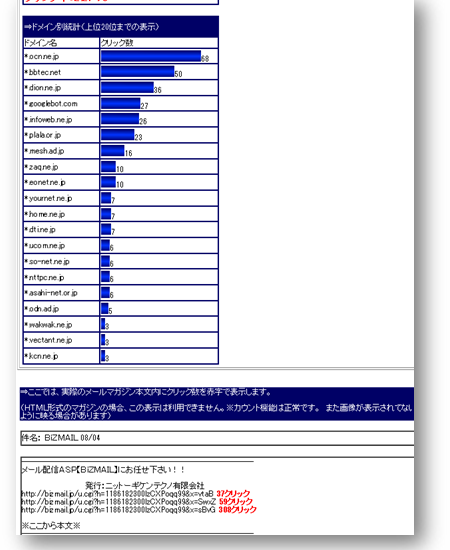Screen dimensions: 450x550
Task: Click the red 308クリック count
Action: tap(237, 510)
